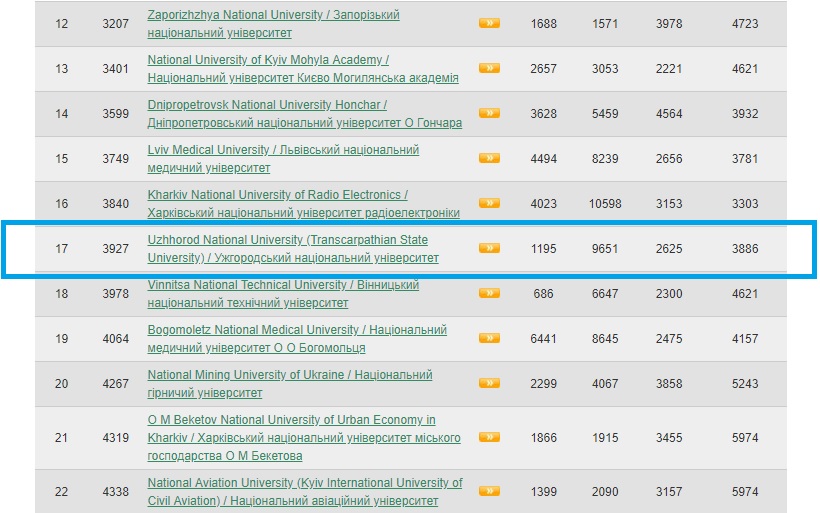The height and width of the screenshot is (513, 820).
Task: Select the value 4267 in National Mining row
Action: (x=116, y=384)
